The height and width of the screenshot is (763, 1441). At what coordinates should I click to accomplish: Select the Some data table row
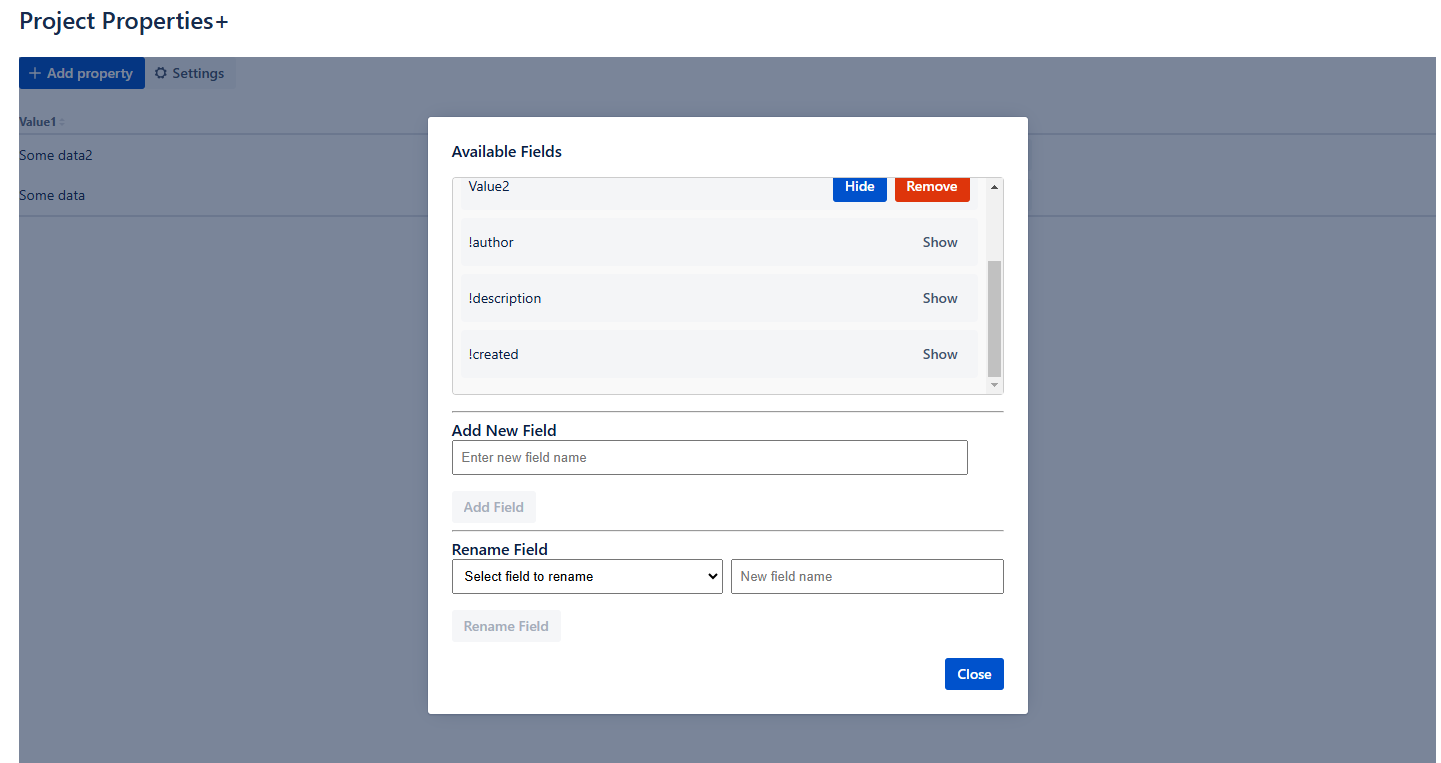coord(52,196)
